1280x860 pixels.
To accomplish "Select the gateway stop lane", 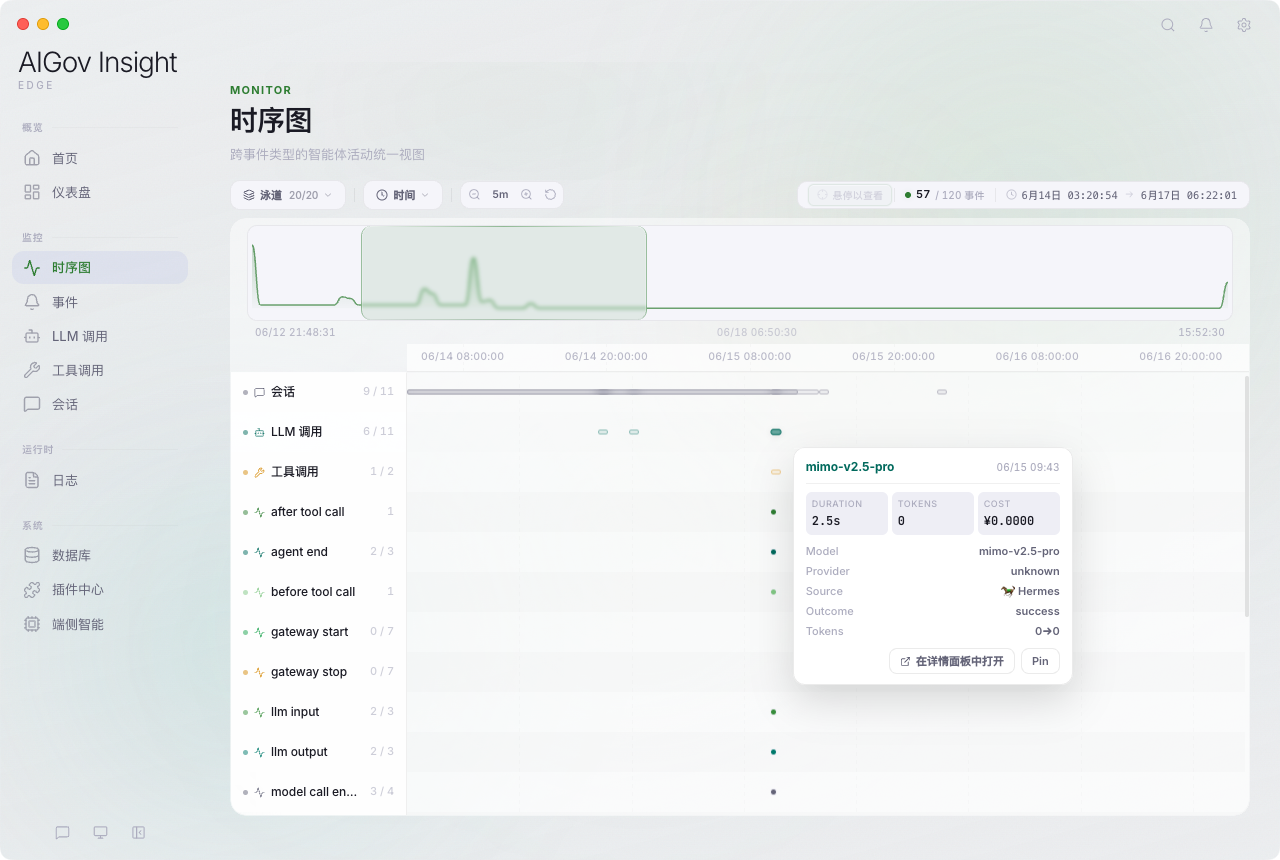I will (318, 672).
